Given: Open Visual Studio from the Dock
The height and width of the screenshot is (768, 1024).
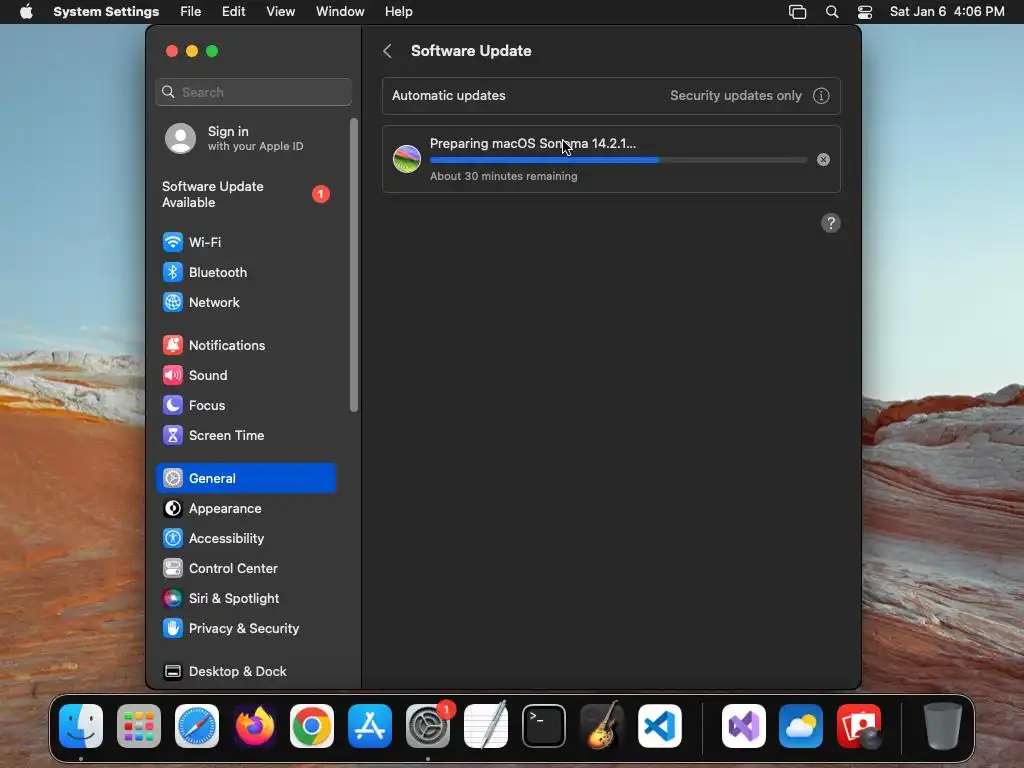Looking at the screenshot, I should pyautogui.click(x=743, y=726).
